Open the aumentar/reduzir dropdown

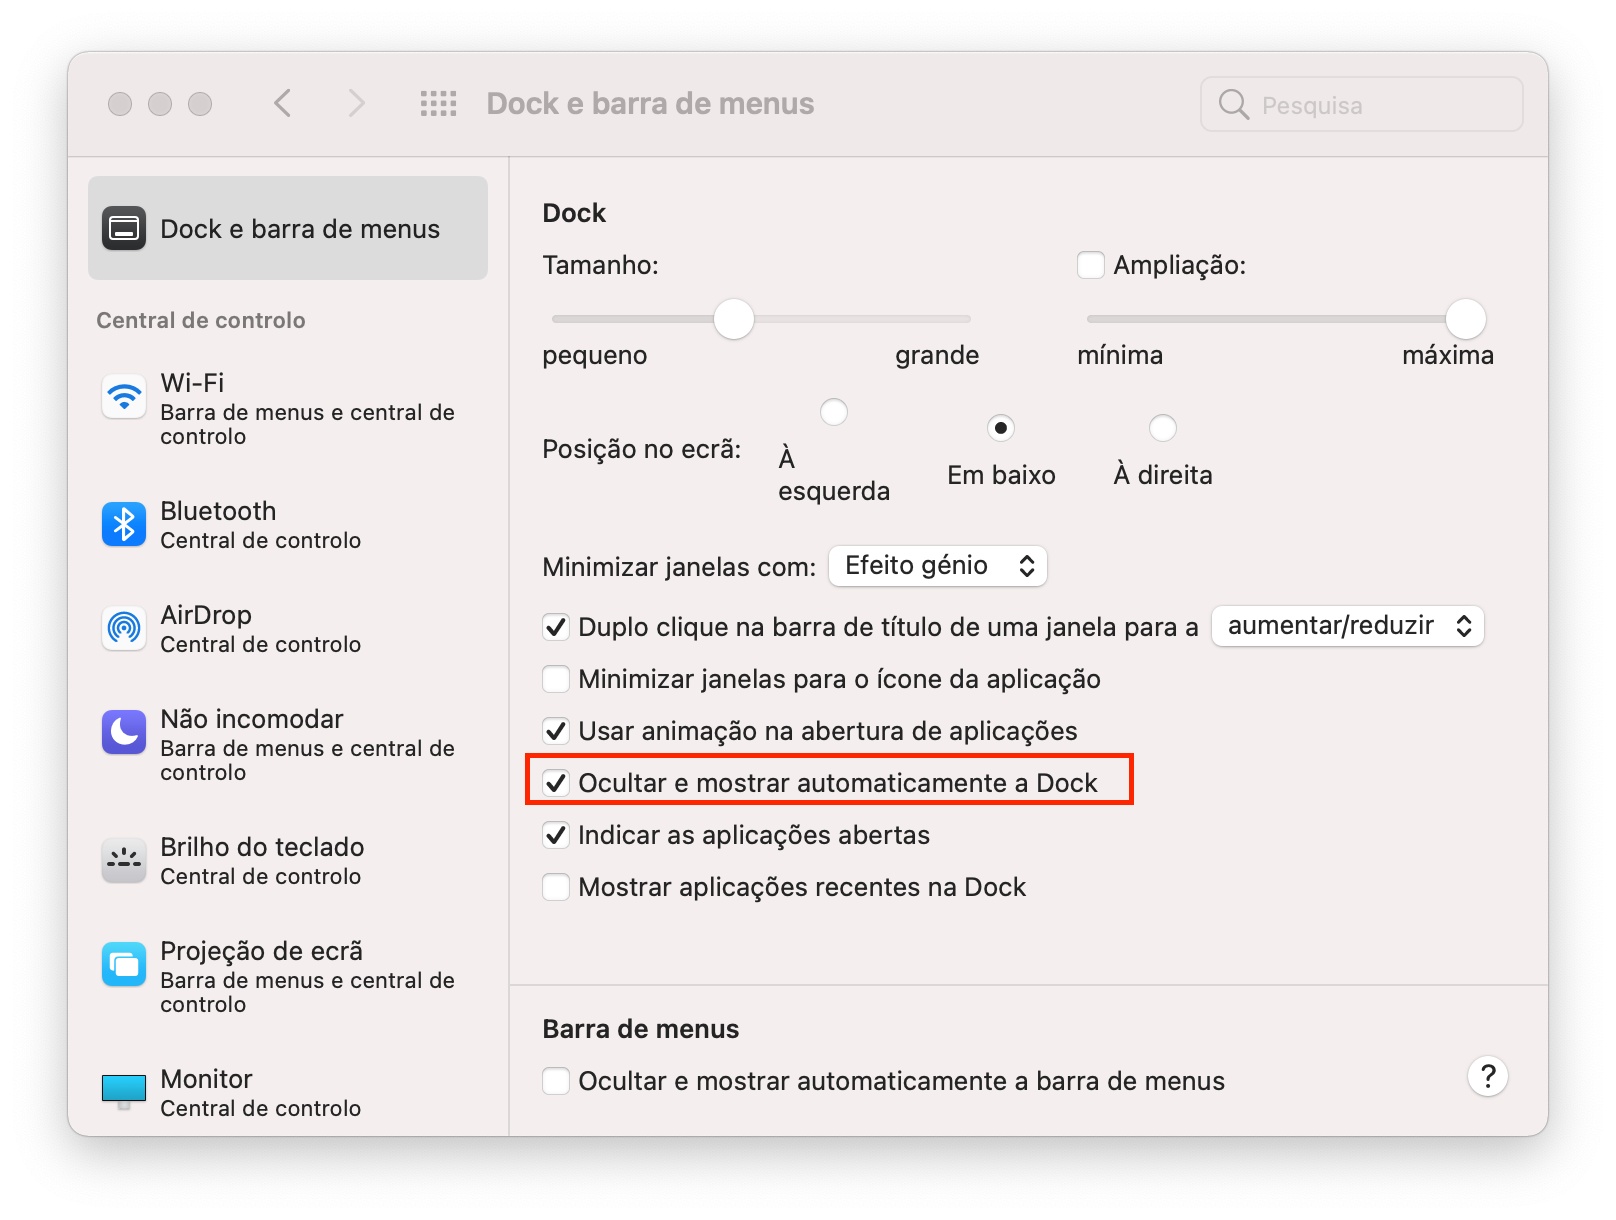1348,626
